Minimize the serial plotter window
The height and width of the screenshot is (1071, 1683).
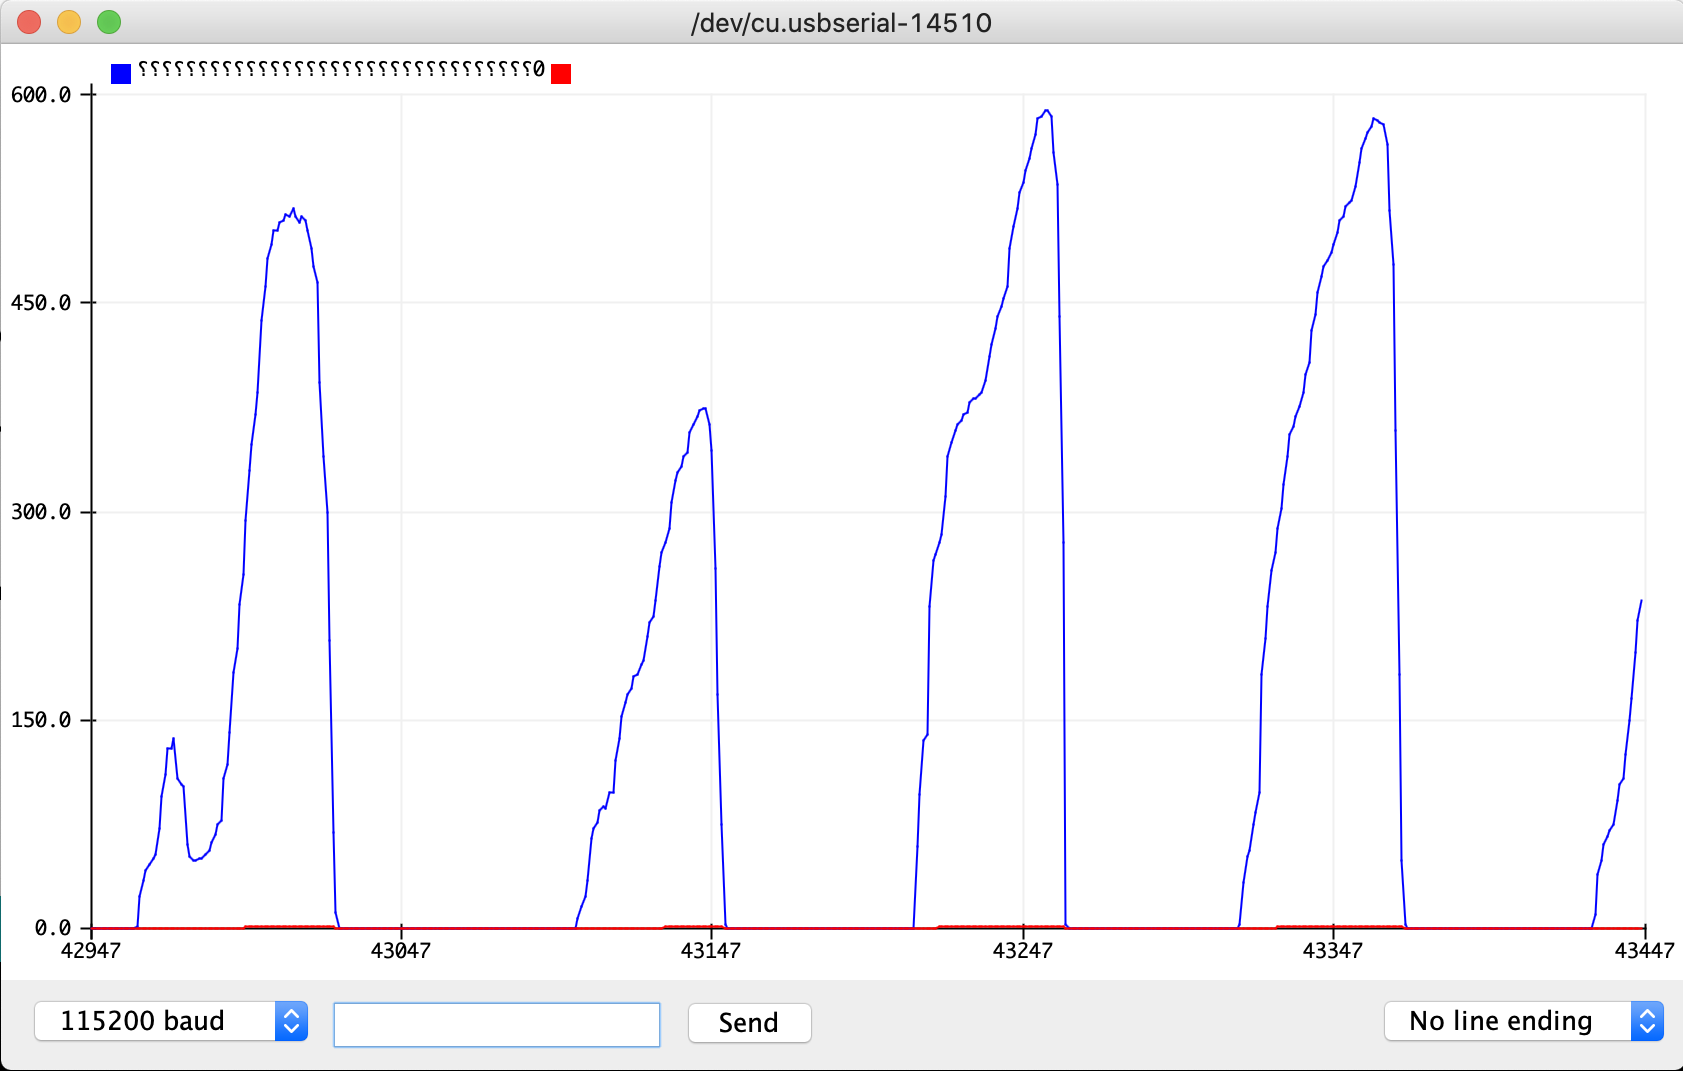69,22
